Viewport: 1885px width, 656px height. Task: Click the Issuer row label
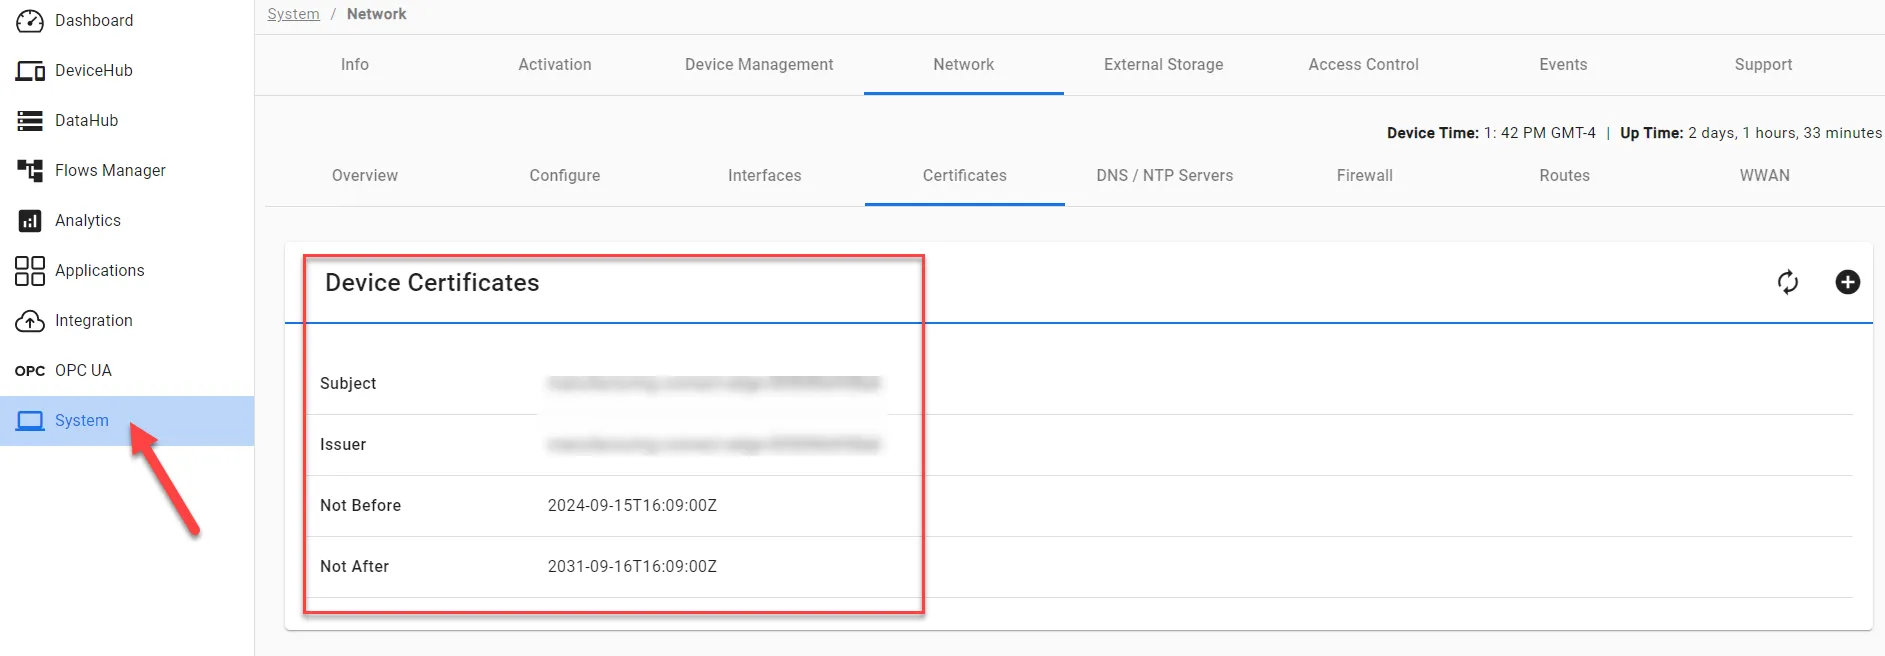[x=343, y=445]
